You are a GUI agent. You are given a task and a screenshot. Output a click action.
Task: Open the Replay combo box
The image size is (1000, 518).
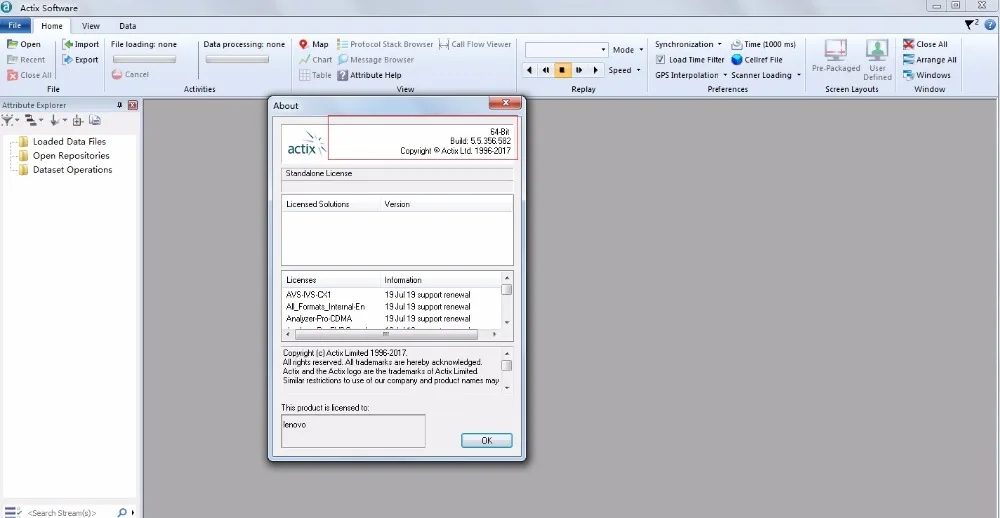566,49
